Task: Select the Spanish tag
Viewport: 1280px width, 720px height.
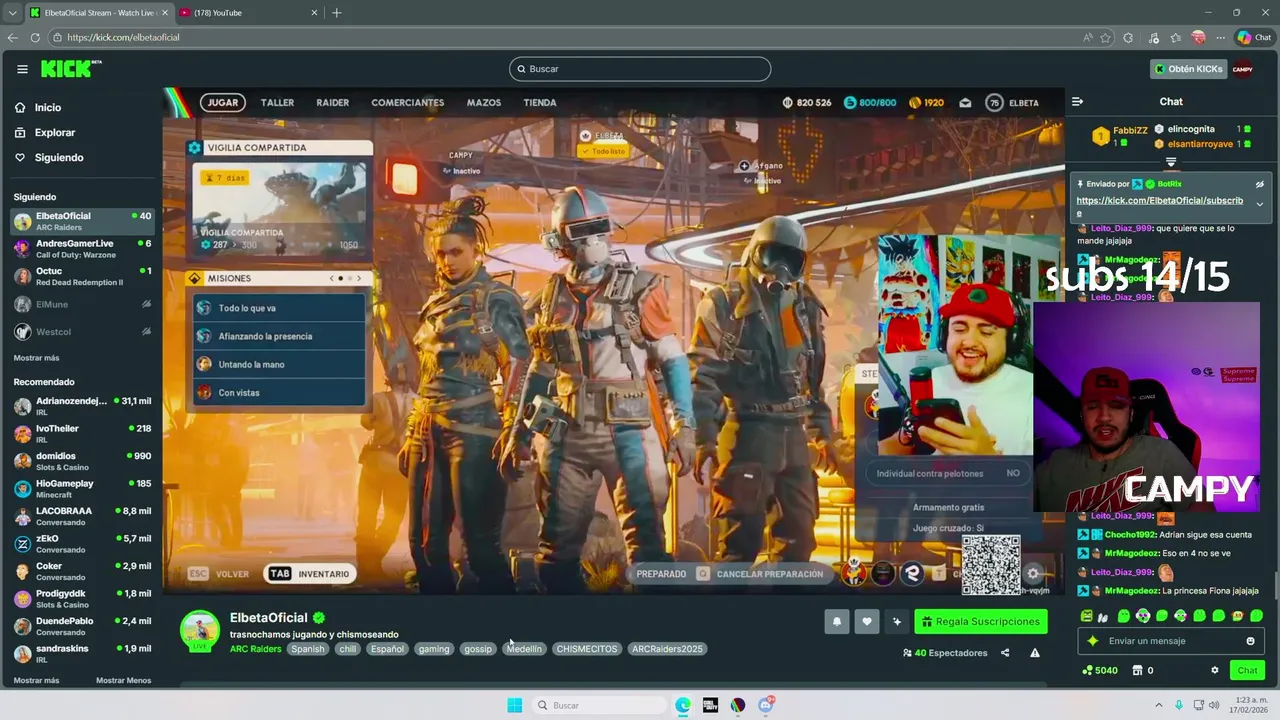Action: pos(308,649)
